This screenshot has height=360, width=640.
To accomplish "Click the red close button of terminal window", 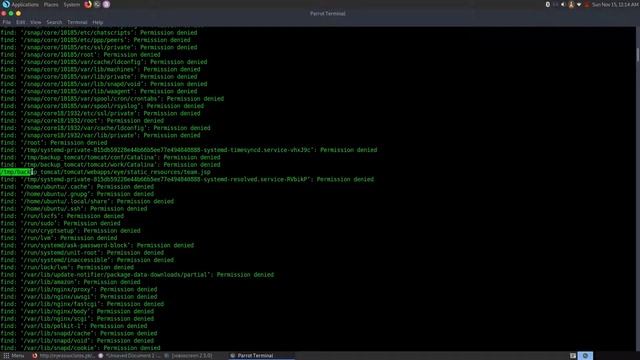I will pos(4,13).
